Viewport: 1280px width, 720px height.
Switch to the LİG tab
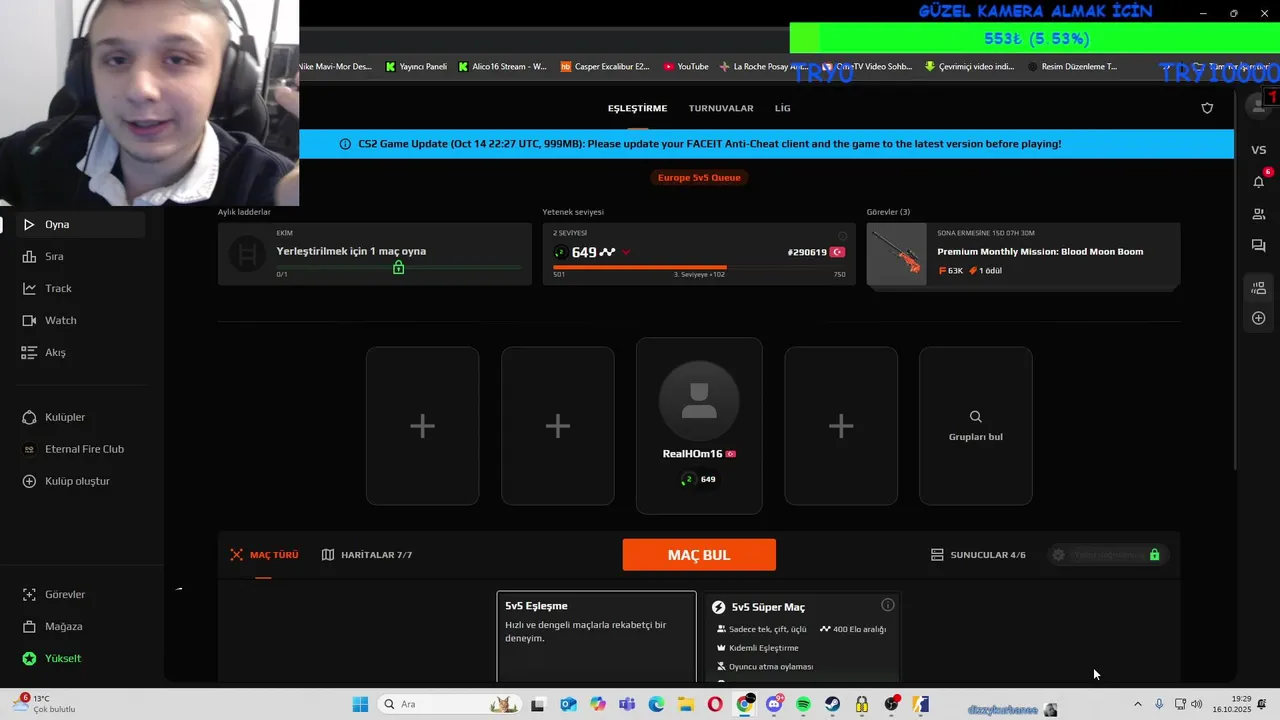coord(782,108)
